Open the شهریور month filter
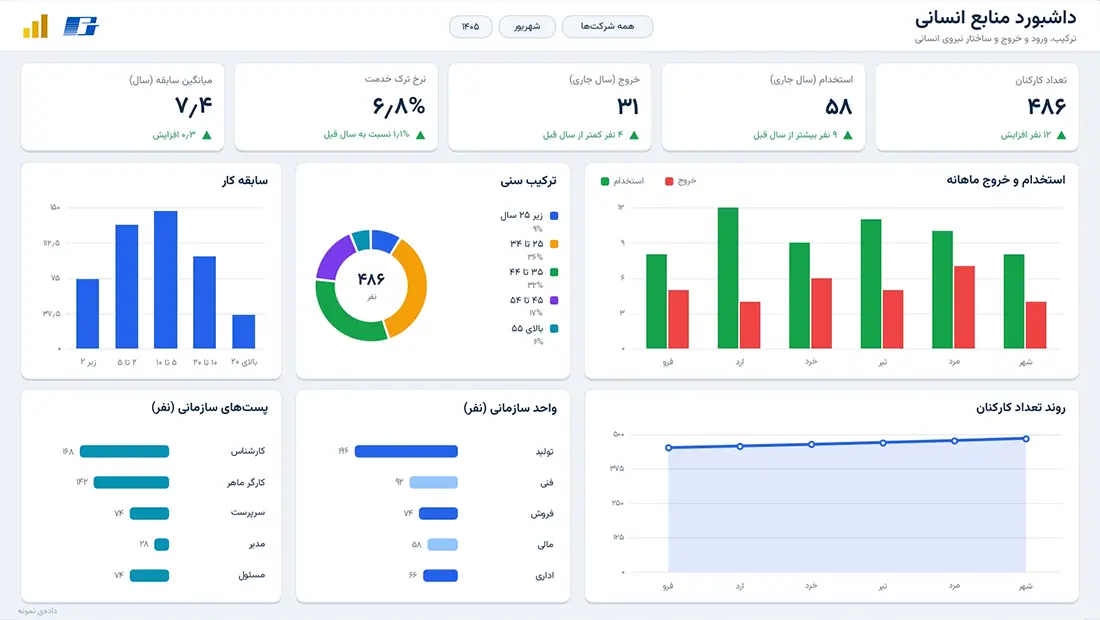 coord(527,27)
